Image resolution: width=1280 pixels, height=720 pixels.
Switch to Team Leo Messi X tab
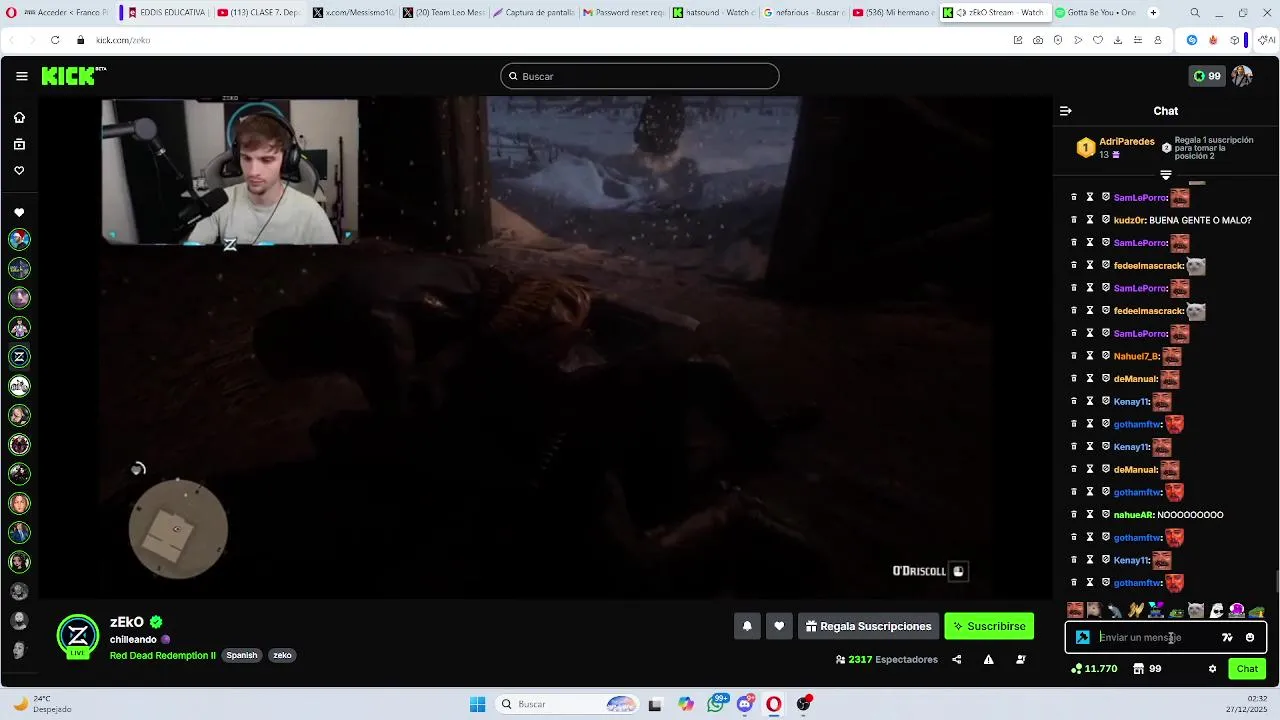tap(442, 12)
